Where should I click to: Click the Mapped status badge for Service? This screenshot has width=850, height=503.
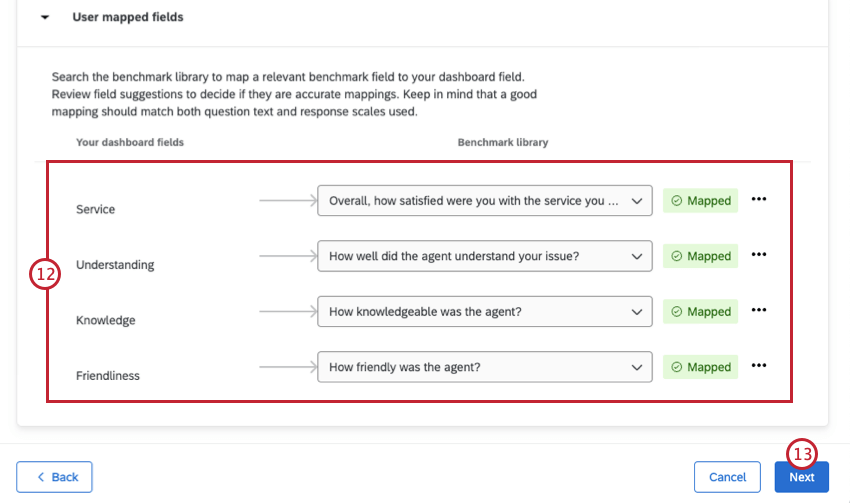coord(700,200)
